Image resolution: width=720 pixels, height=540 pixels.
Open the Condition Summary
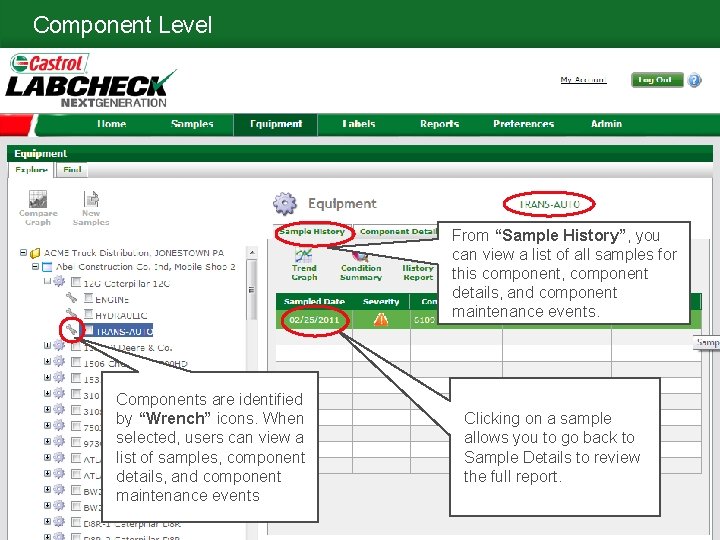361,264
